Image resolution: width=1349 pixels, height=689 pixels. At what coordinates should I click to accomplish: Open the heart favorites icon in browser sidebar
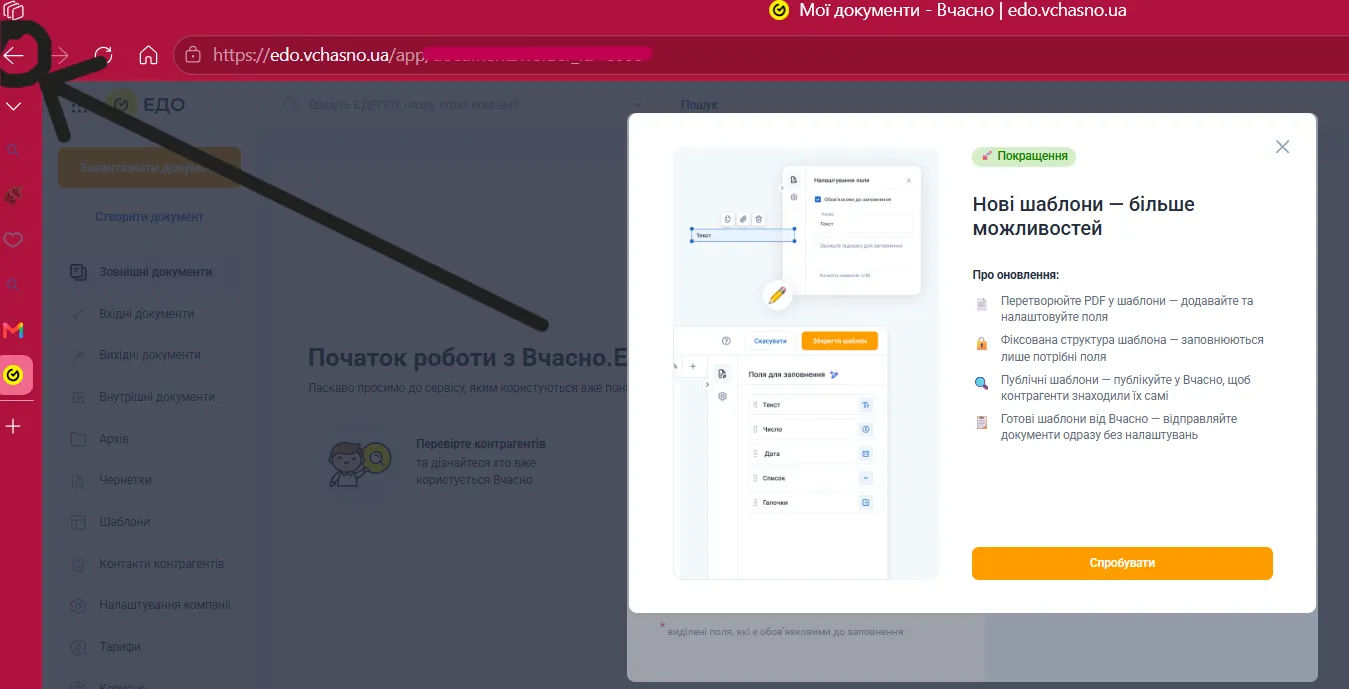point(14,240)
